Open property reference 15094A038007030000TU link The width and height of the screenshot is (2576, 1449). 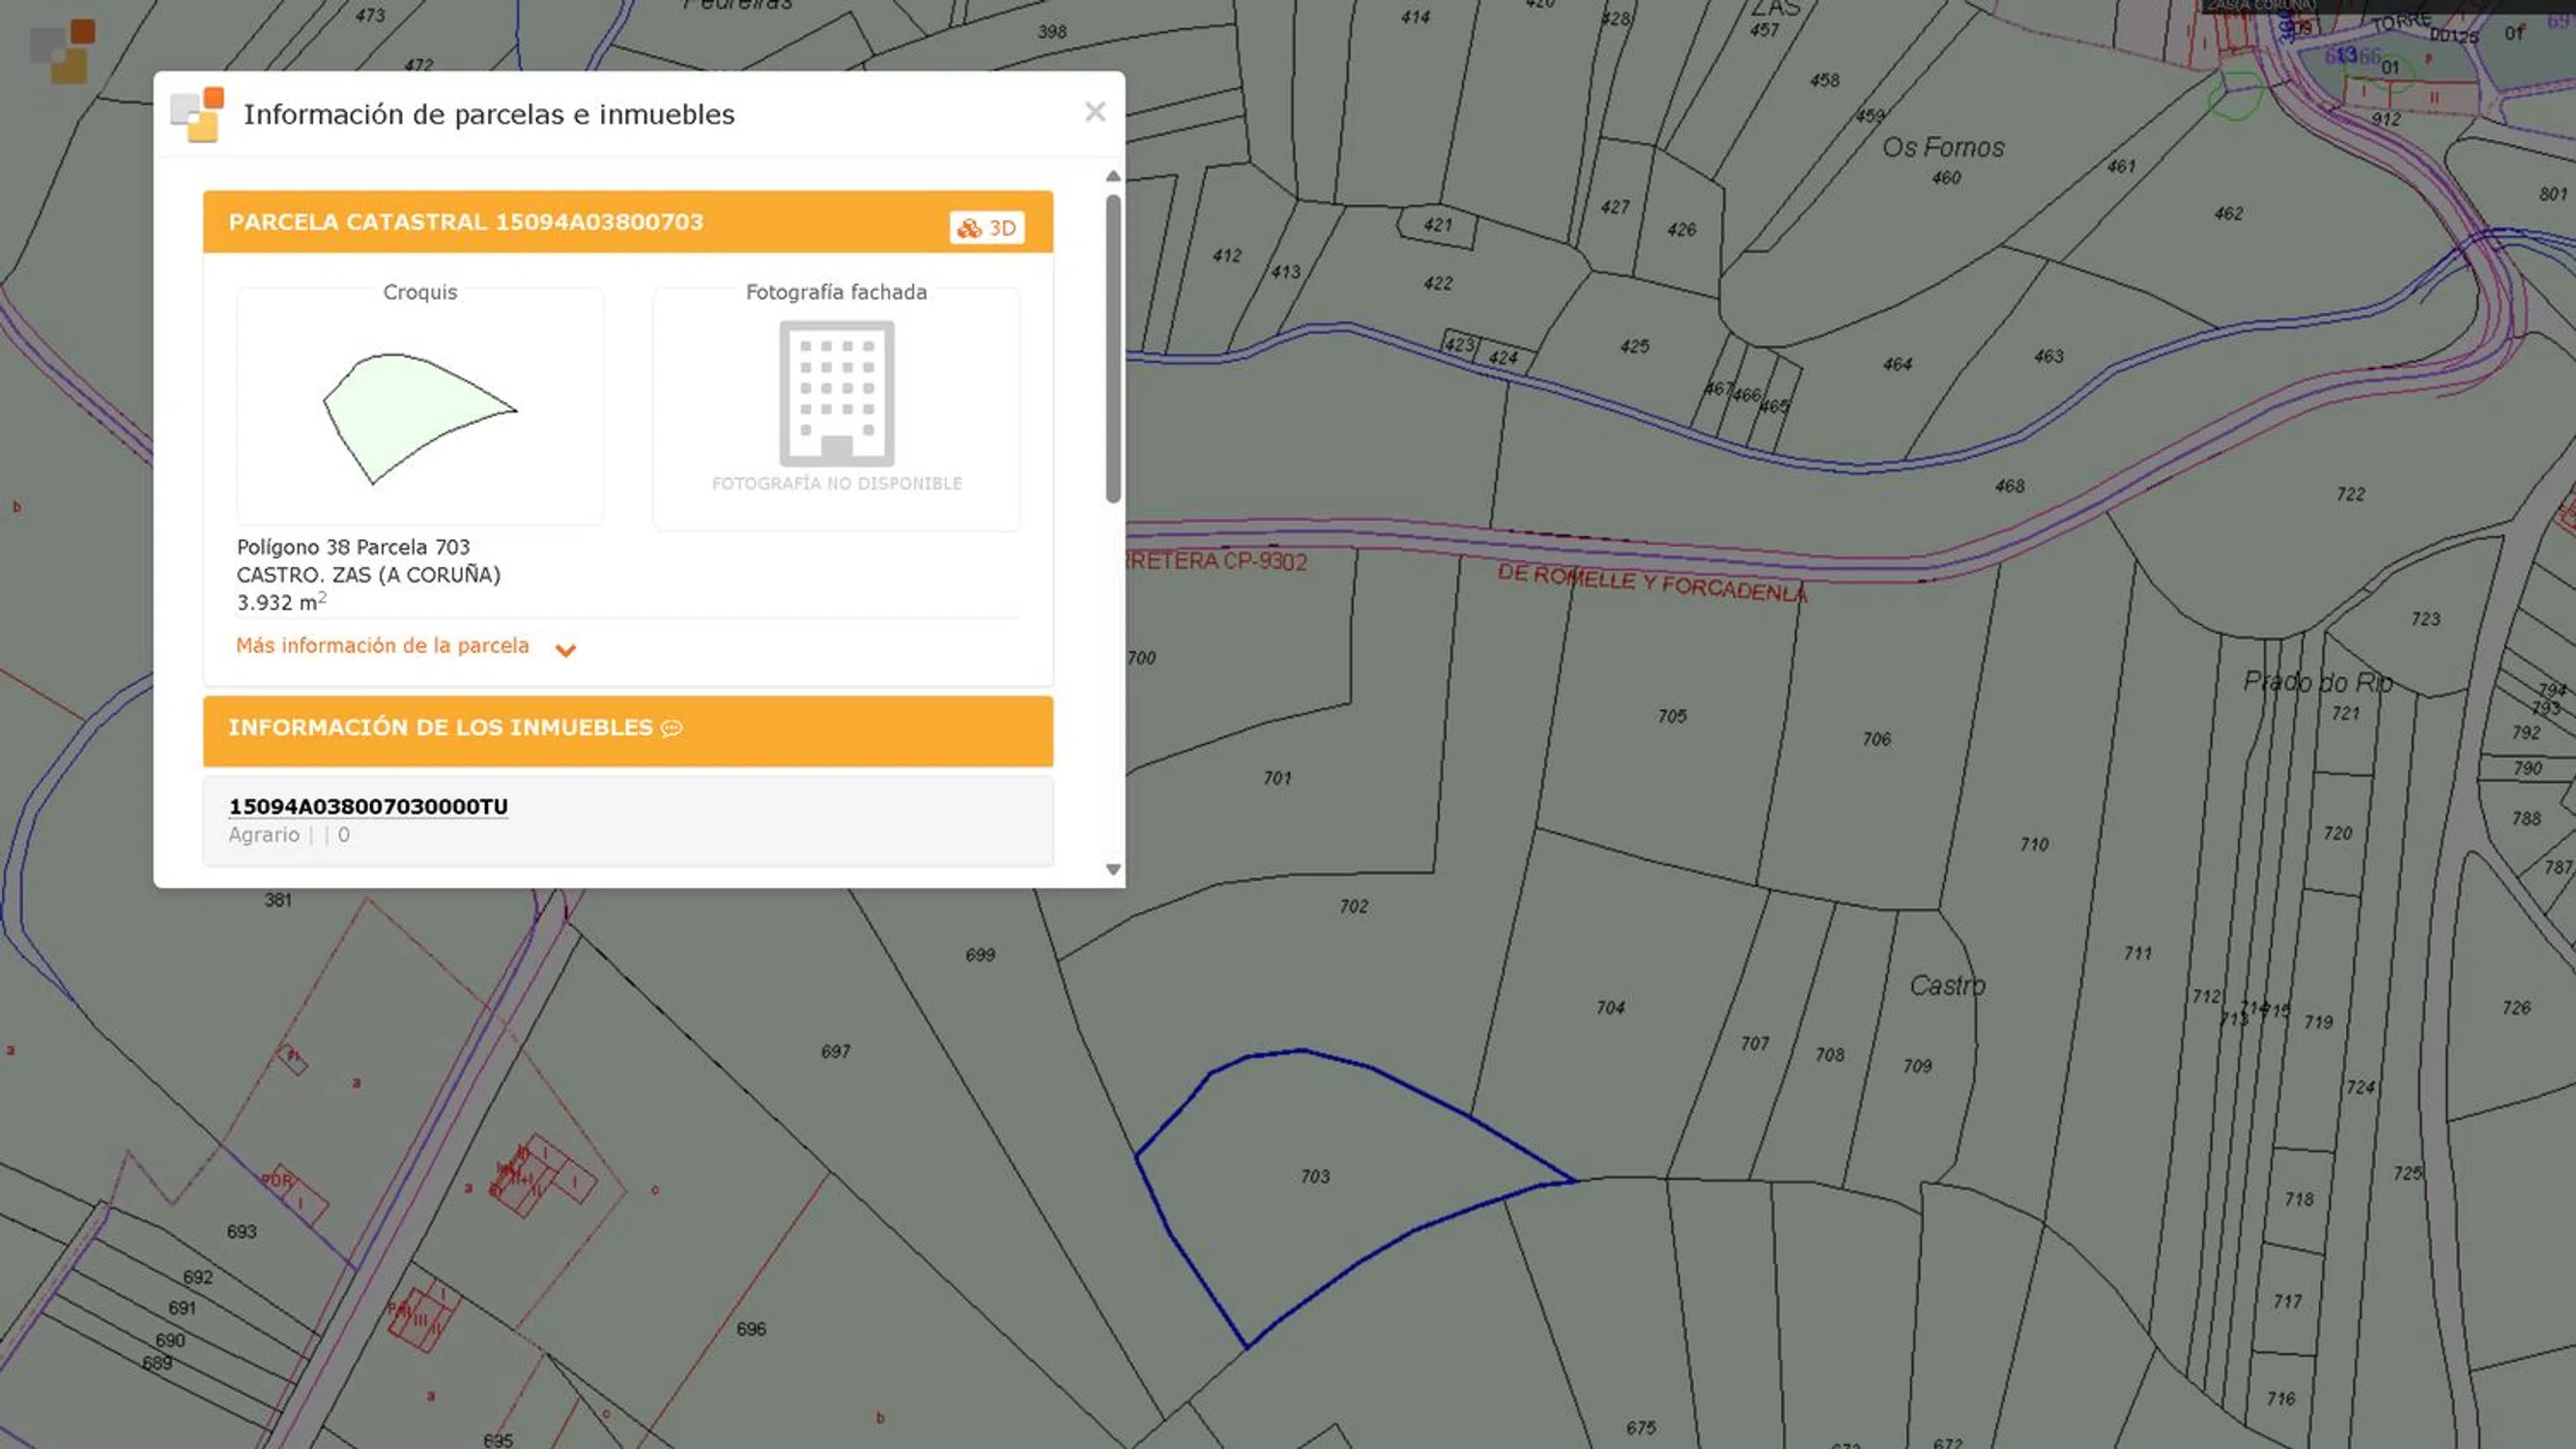[368, 807]
